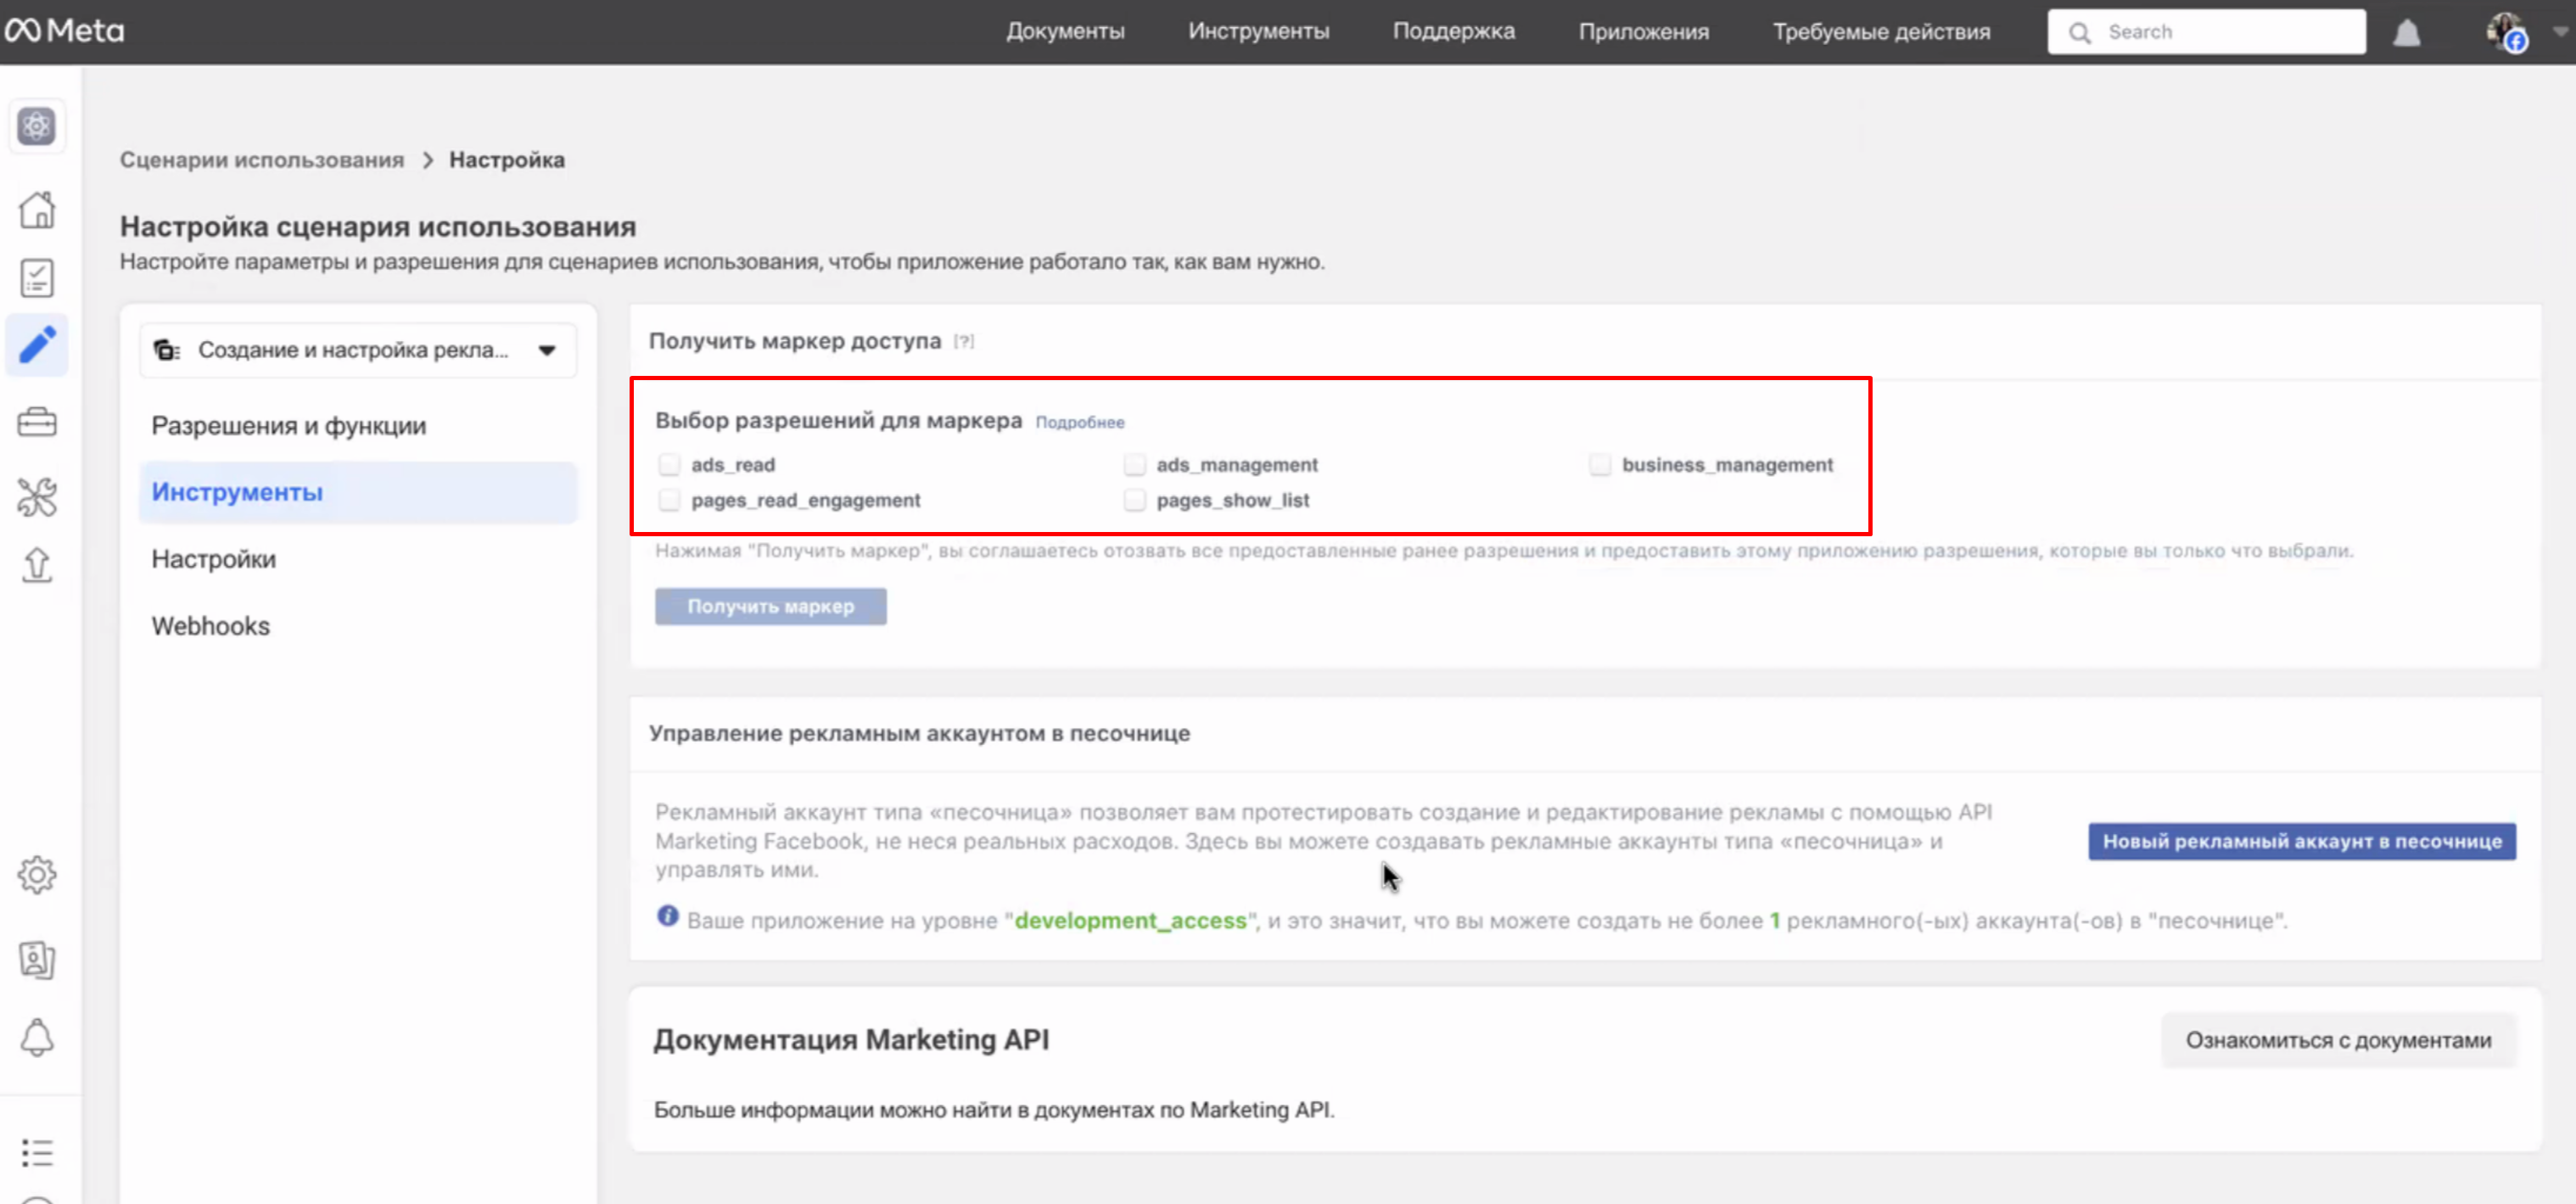Tick the business_management checkbox
The height and width of the screenshot is (1204, 2576).
pyautogui.click(x=1599, y=465)
